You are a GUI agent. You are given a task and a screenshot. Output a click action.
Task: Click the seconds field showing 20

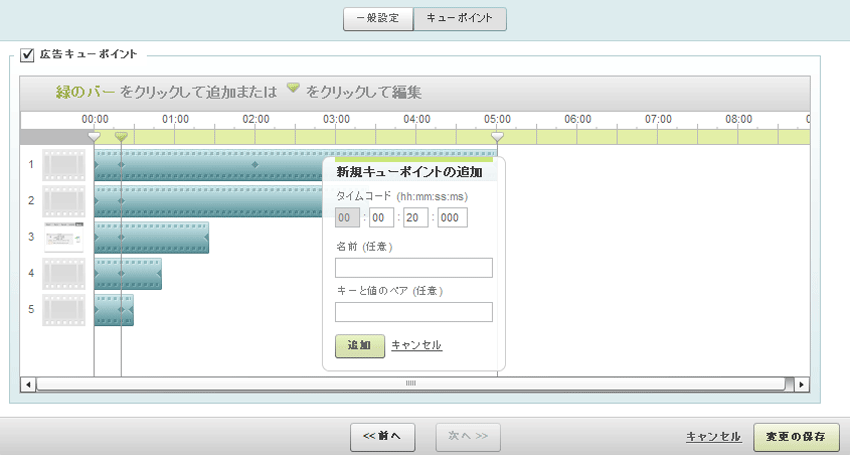(x=415, y=217)
